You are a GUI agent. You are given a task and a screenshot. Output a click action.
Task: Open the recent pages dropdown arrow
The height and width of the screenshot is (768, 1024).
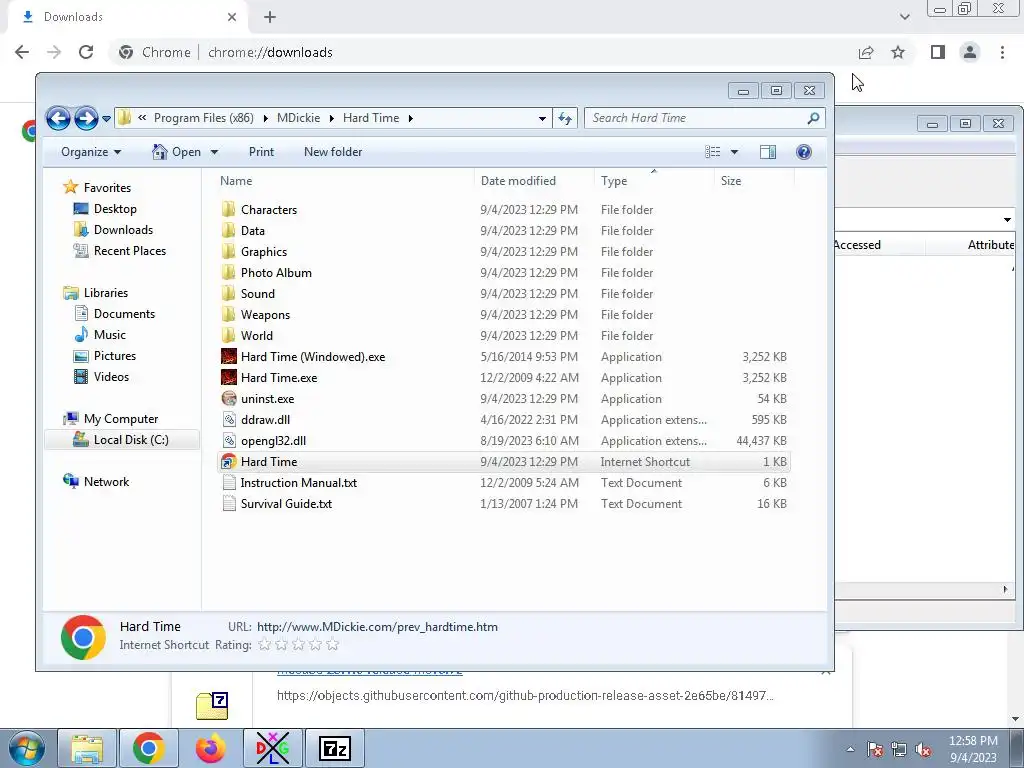[x=106, y=119]
